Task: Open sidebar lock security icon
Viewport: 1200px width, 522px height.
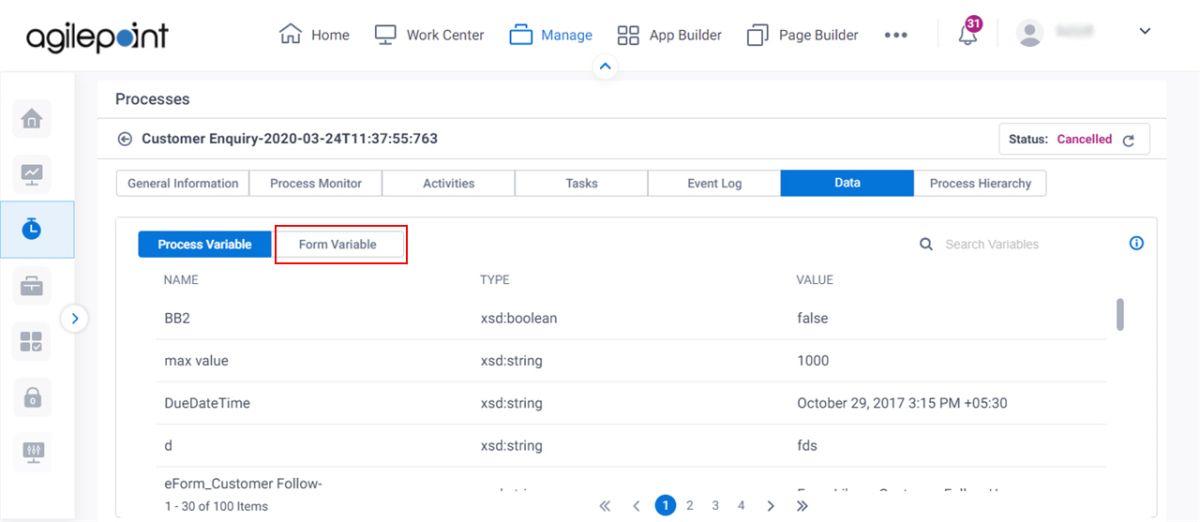Action: (32, 397)
